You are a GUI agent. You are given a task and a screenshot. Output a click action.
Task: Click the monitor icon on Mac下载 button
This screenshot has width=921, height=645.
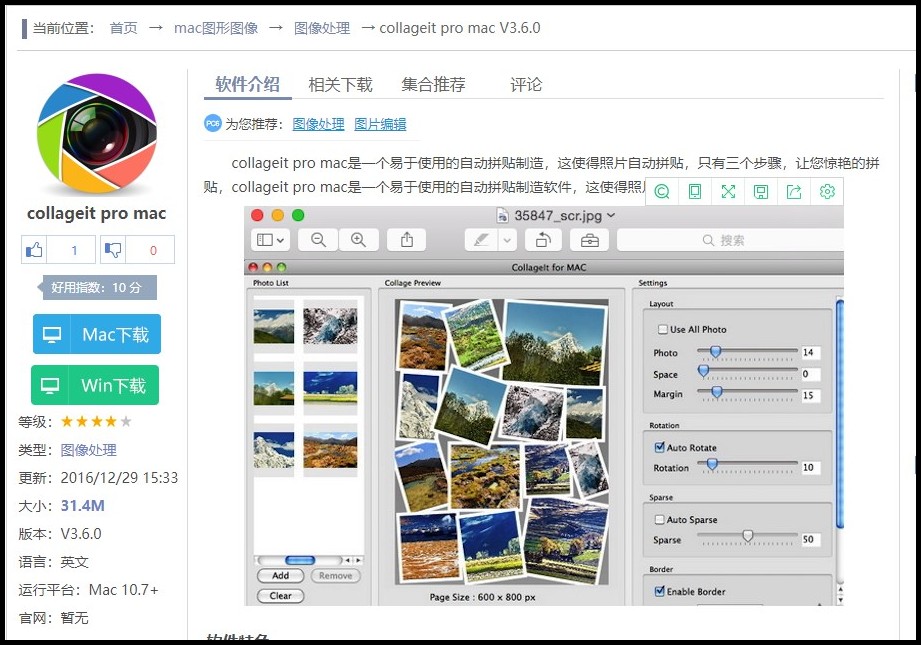point(52,335)
